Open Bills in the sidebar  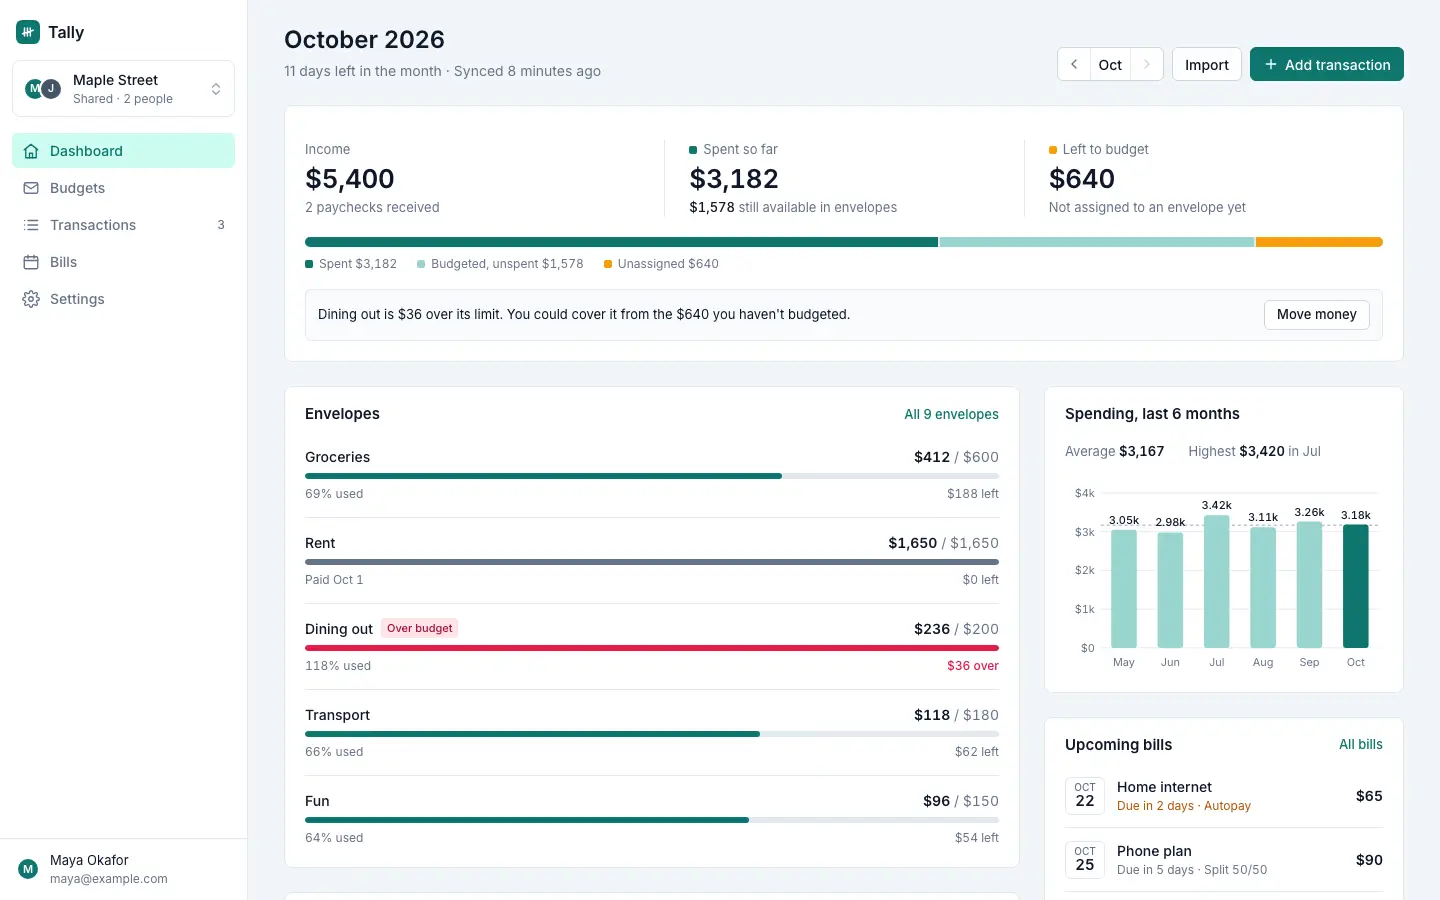[x=124, y=262]
